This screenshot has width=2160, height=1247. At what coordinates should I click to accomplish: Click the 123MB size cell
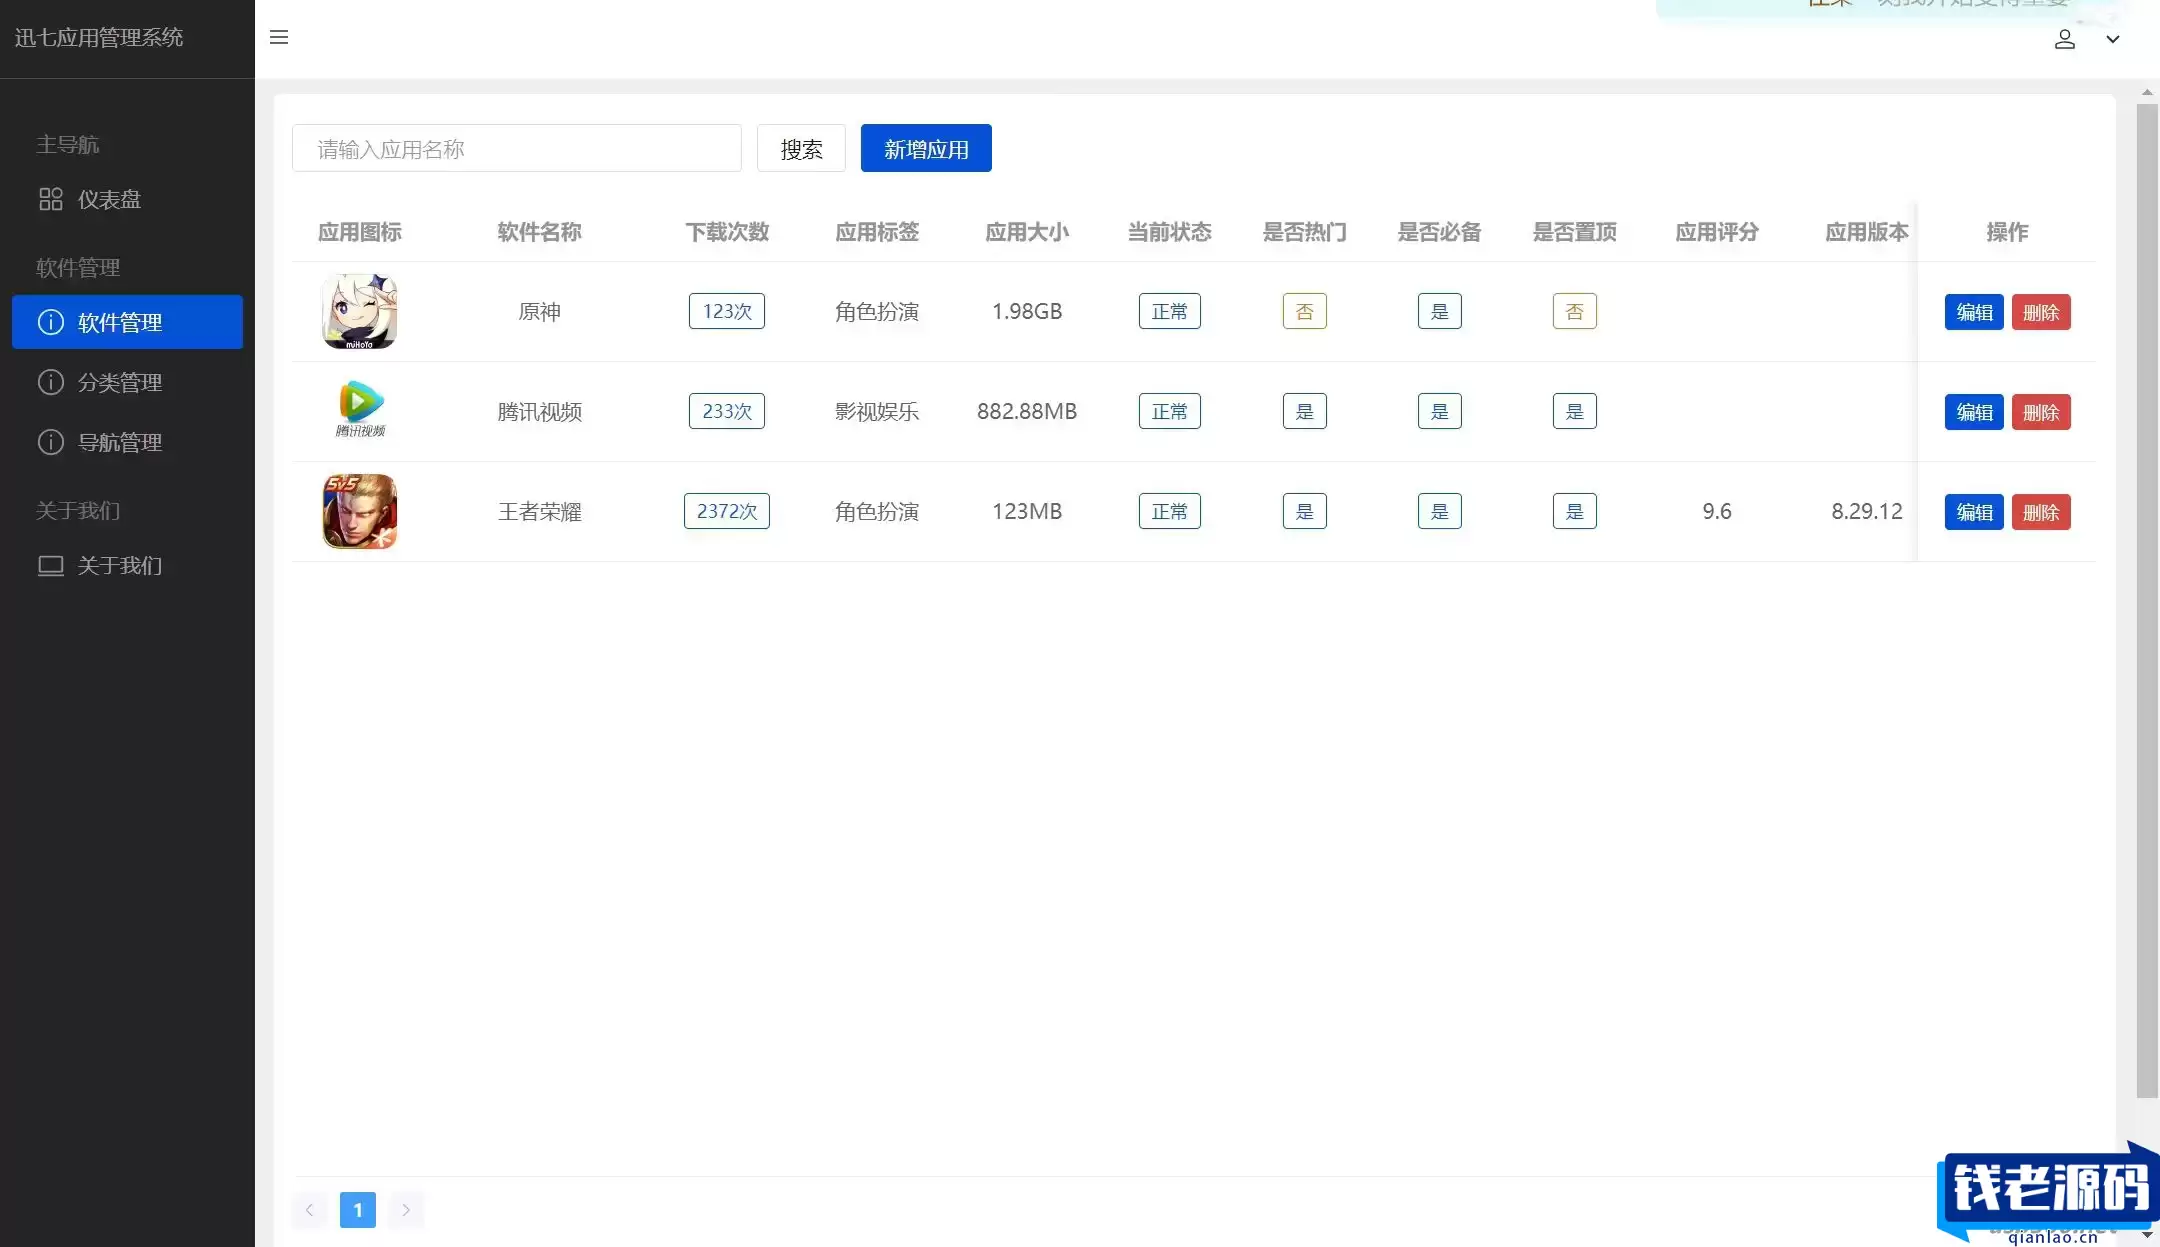tap(1027, 511)
